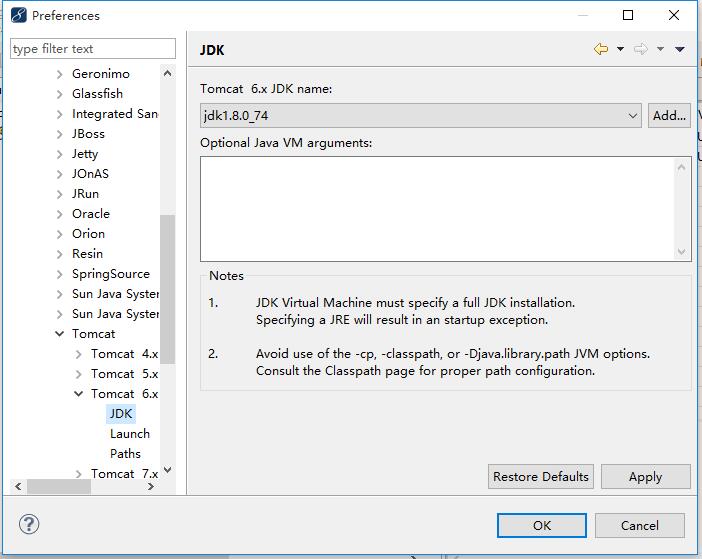Expand the JOnAS tree node

(x=60, y=174)
